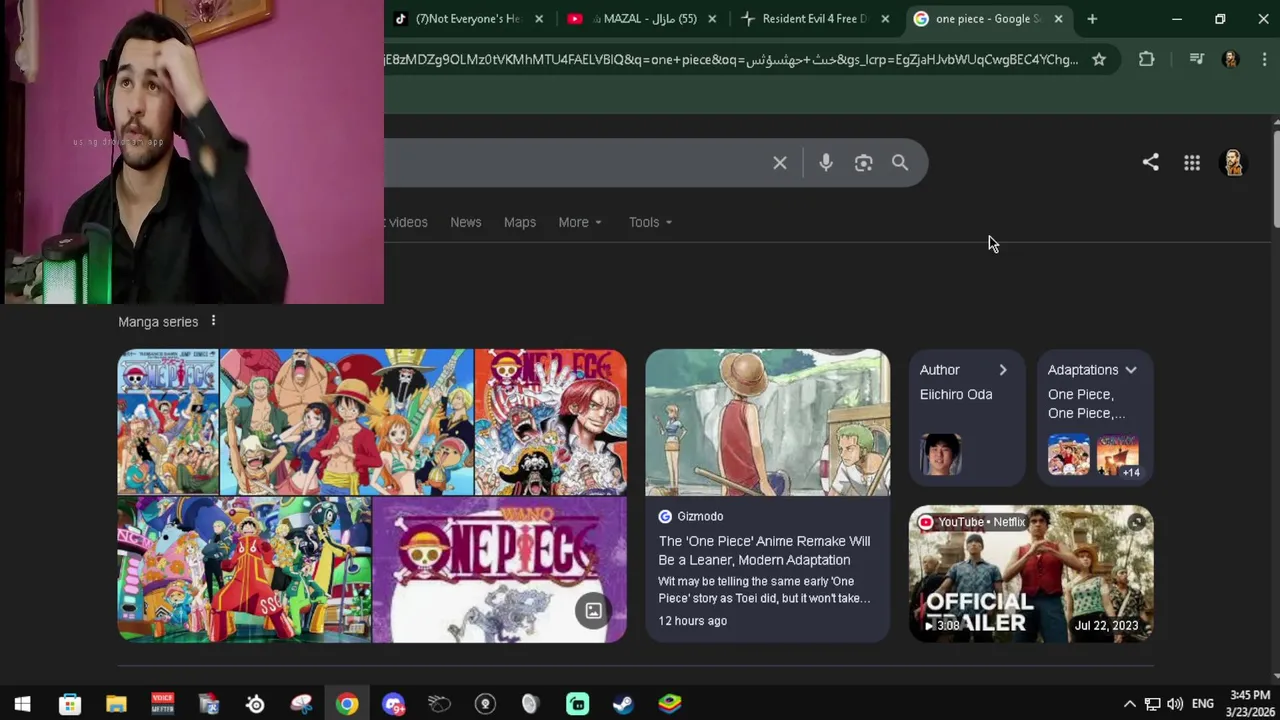Switch to the MAZAL YouTube tab
Viewport: 1280px width, 720px height.
640,19
